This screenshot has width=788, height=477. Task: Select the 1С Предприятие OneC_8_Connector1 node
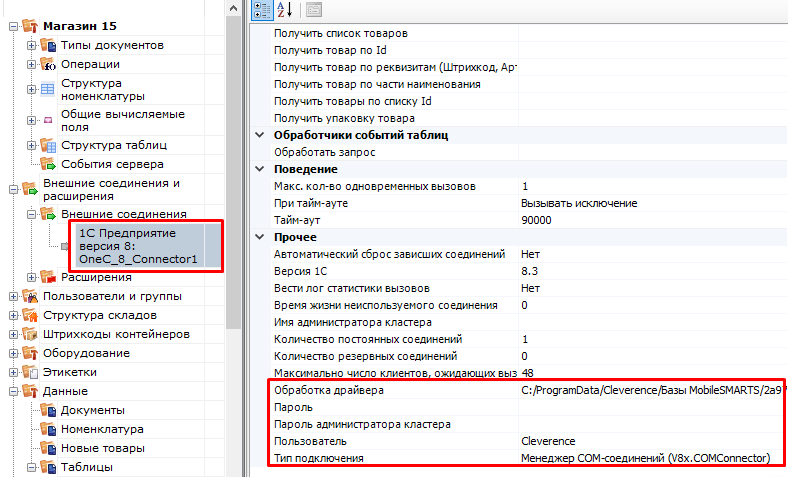140,246
